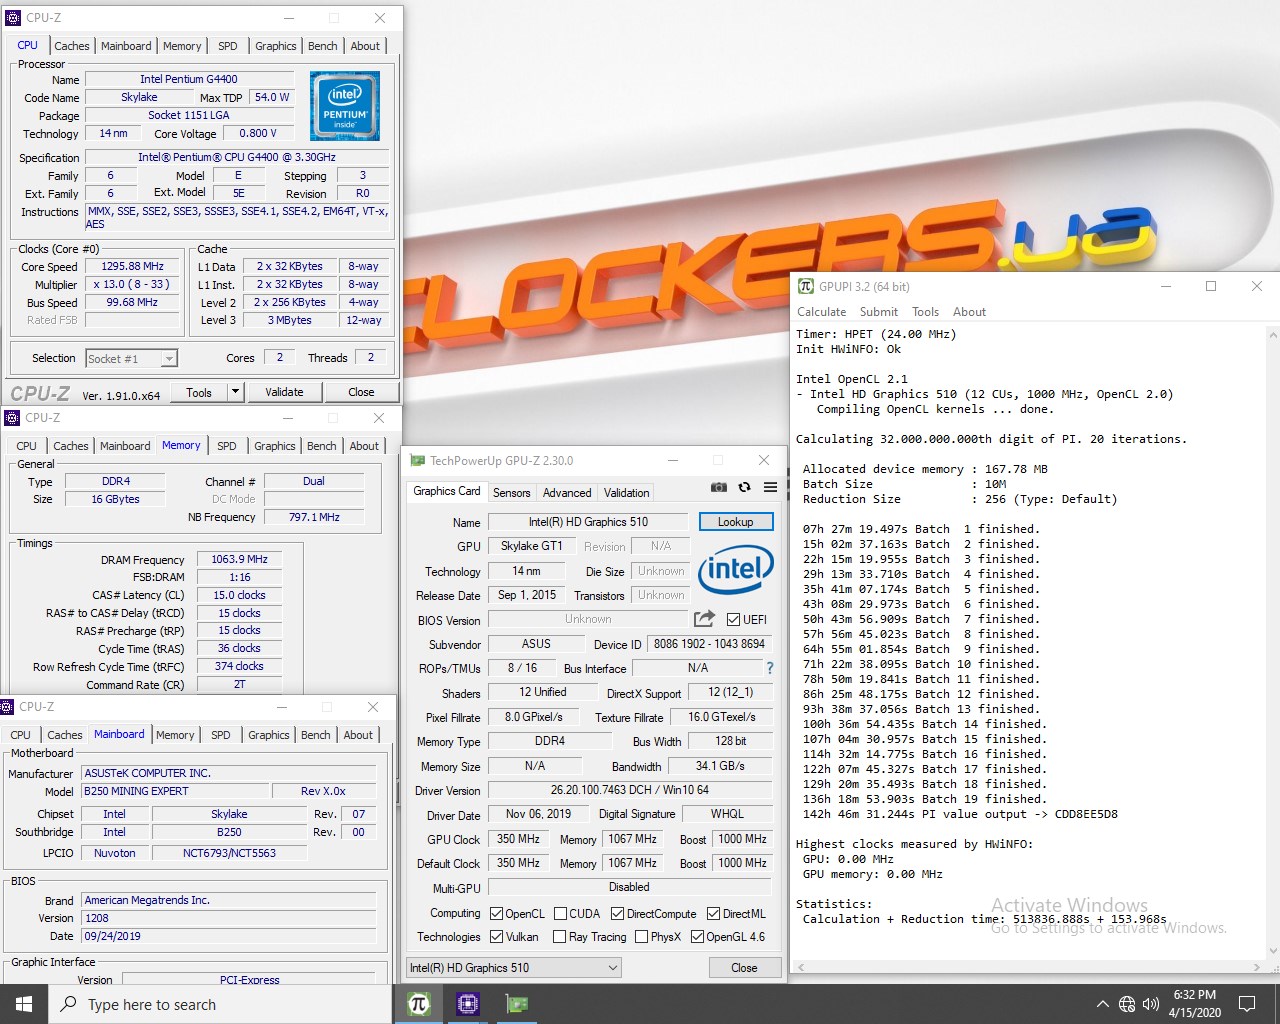Screen dimensions: 1280x1024
Task: Toggle the OpenCL checkbox
Action: pos(496,913)
